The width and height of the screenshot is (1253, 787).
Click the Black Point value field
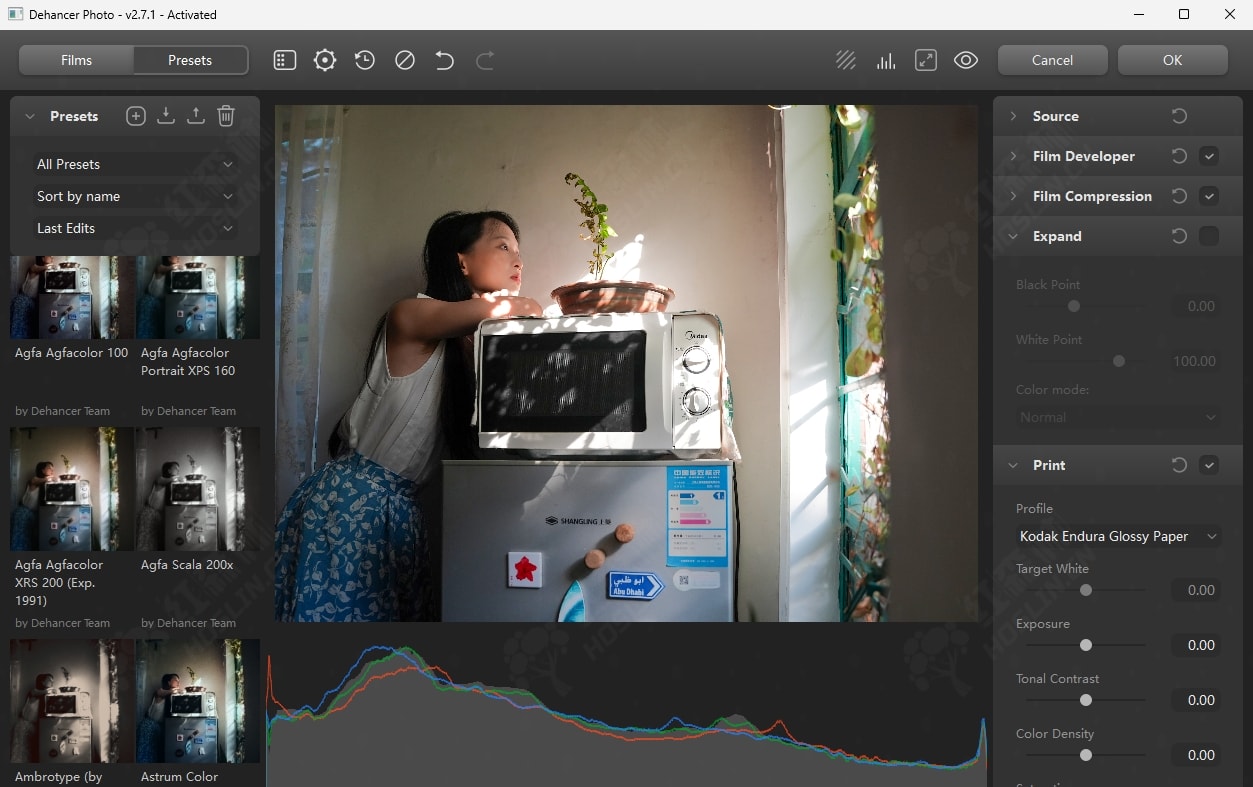click(x=1196, y=306)
